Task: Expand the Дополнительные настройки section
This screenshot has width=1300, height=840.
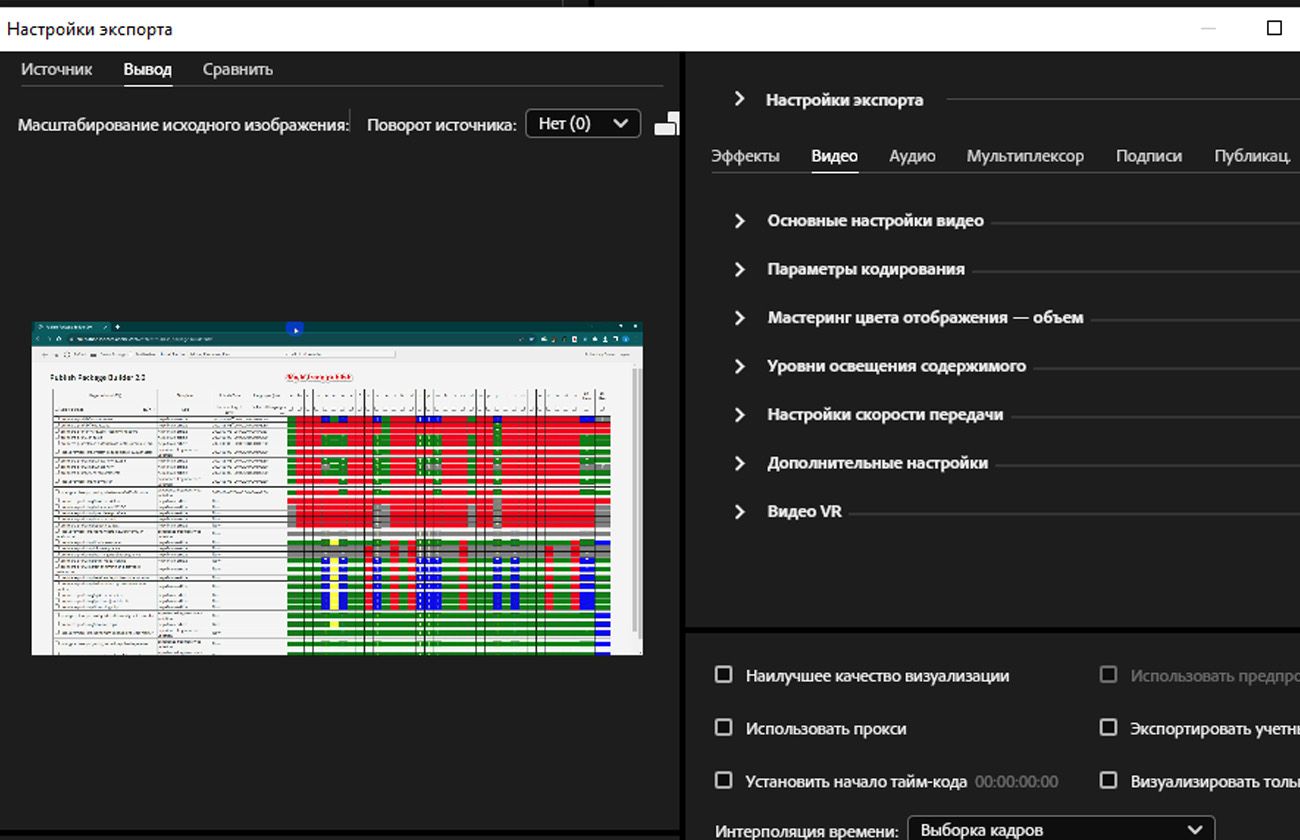Action: tap(740, 463)
